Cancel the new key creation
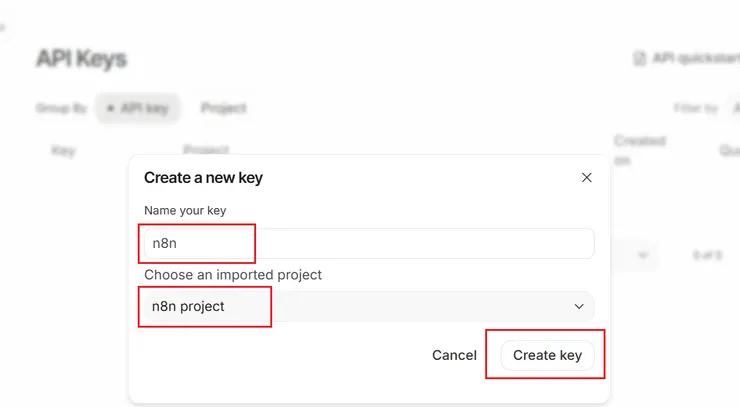This screenshot has height=407, width=740. [x=454, y=355]
